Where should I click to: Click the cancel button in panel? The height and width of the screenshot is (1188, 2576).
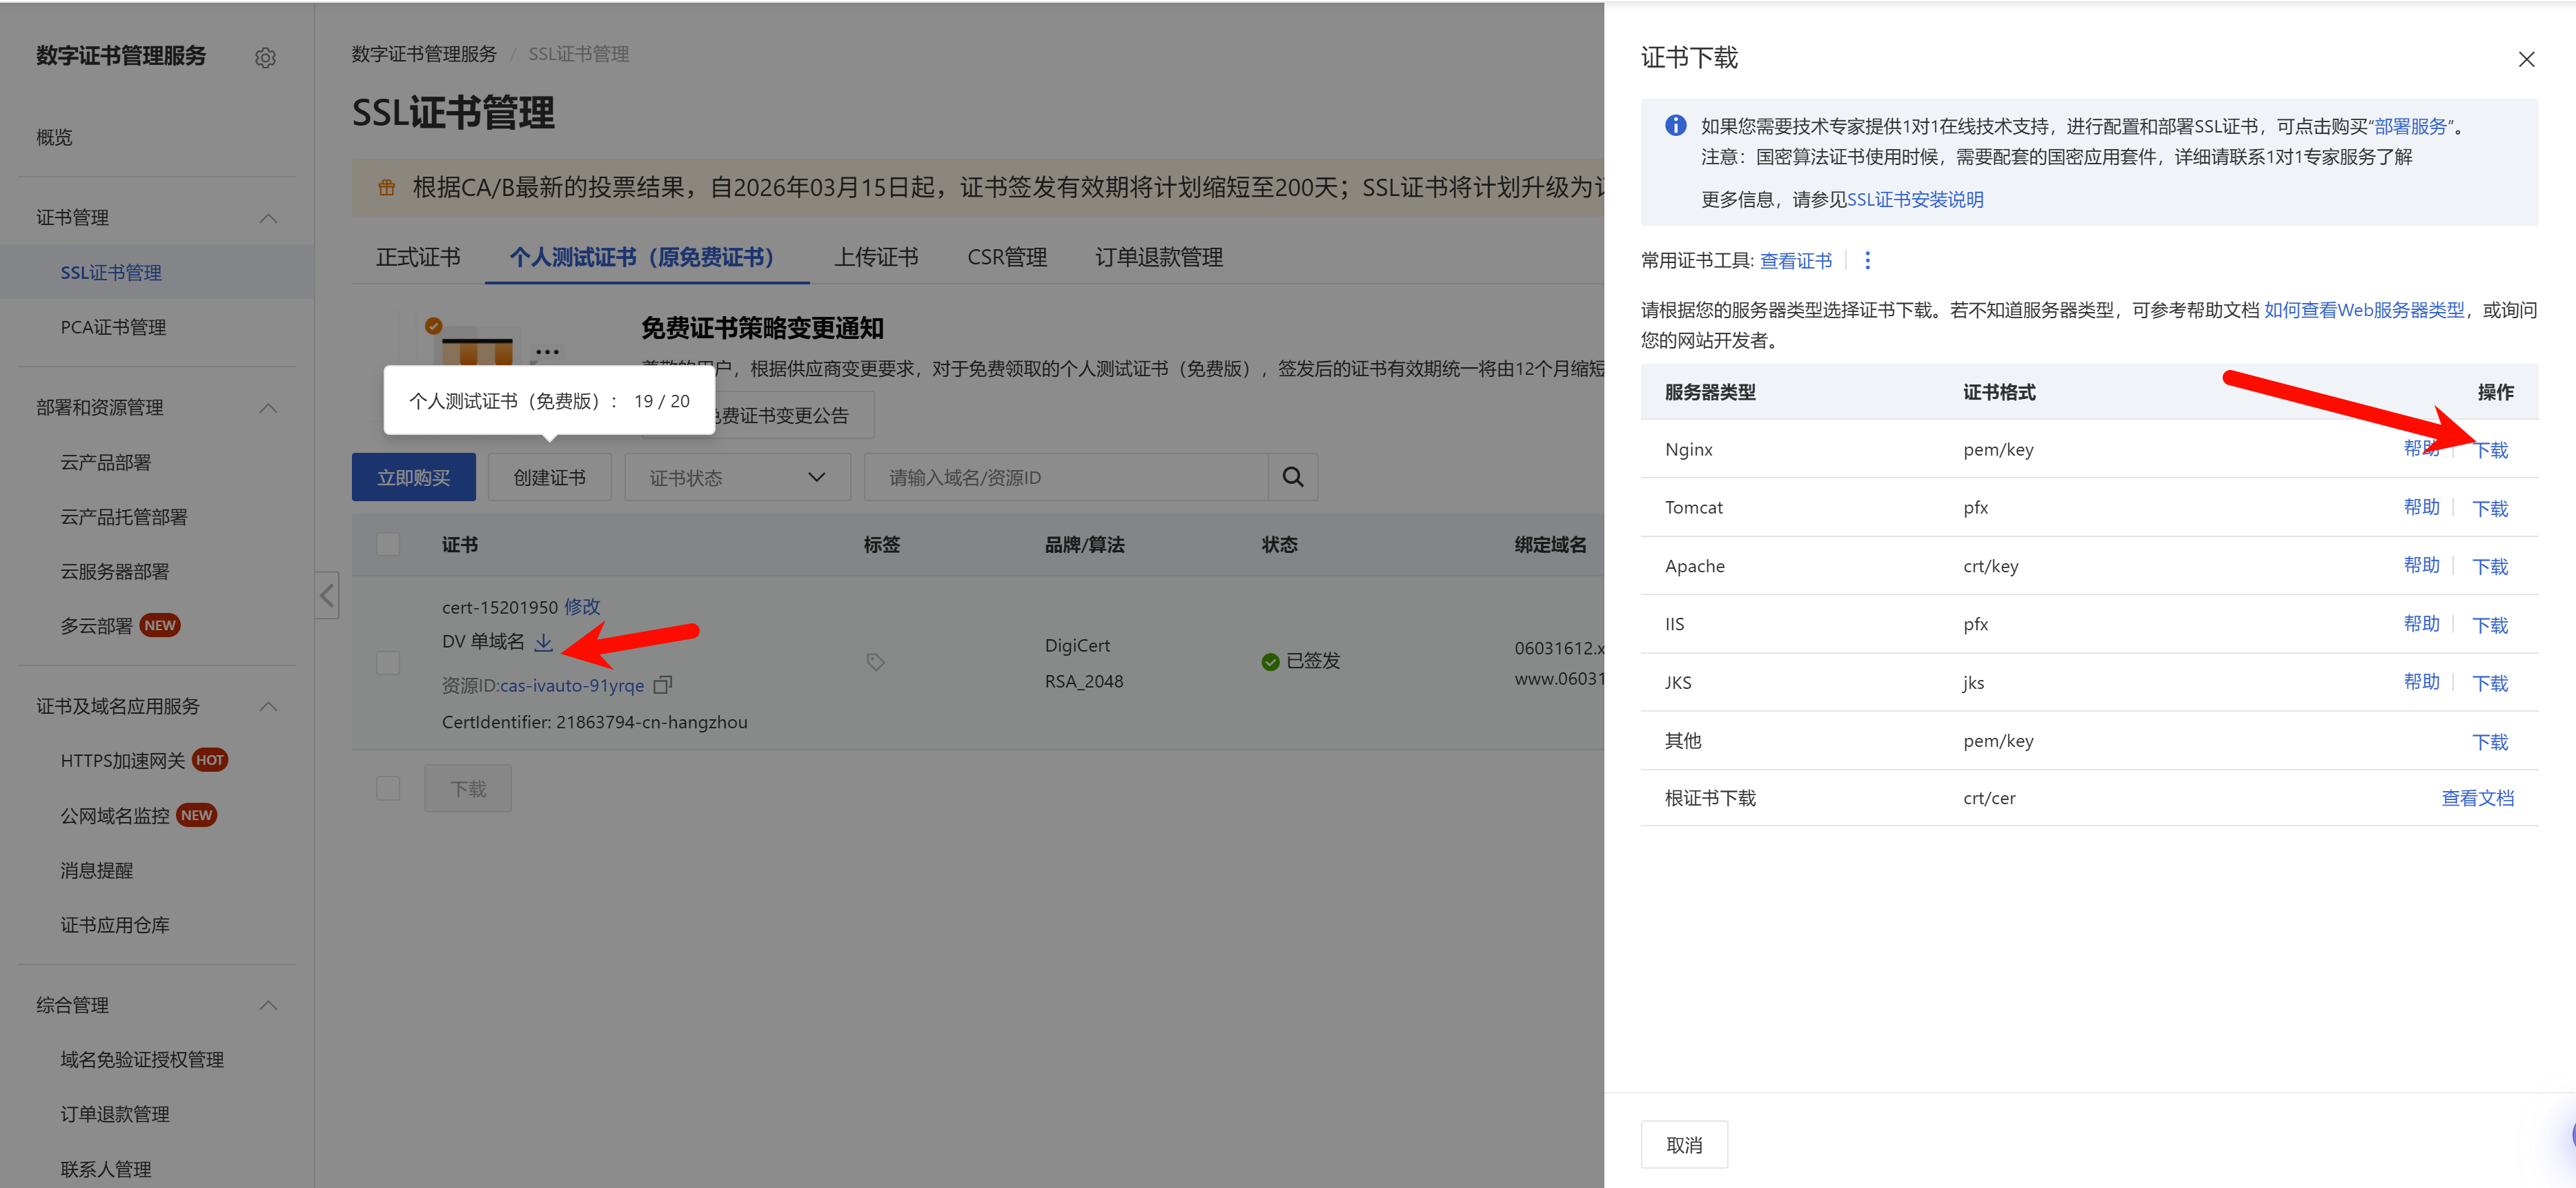point(1684,1145)
